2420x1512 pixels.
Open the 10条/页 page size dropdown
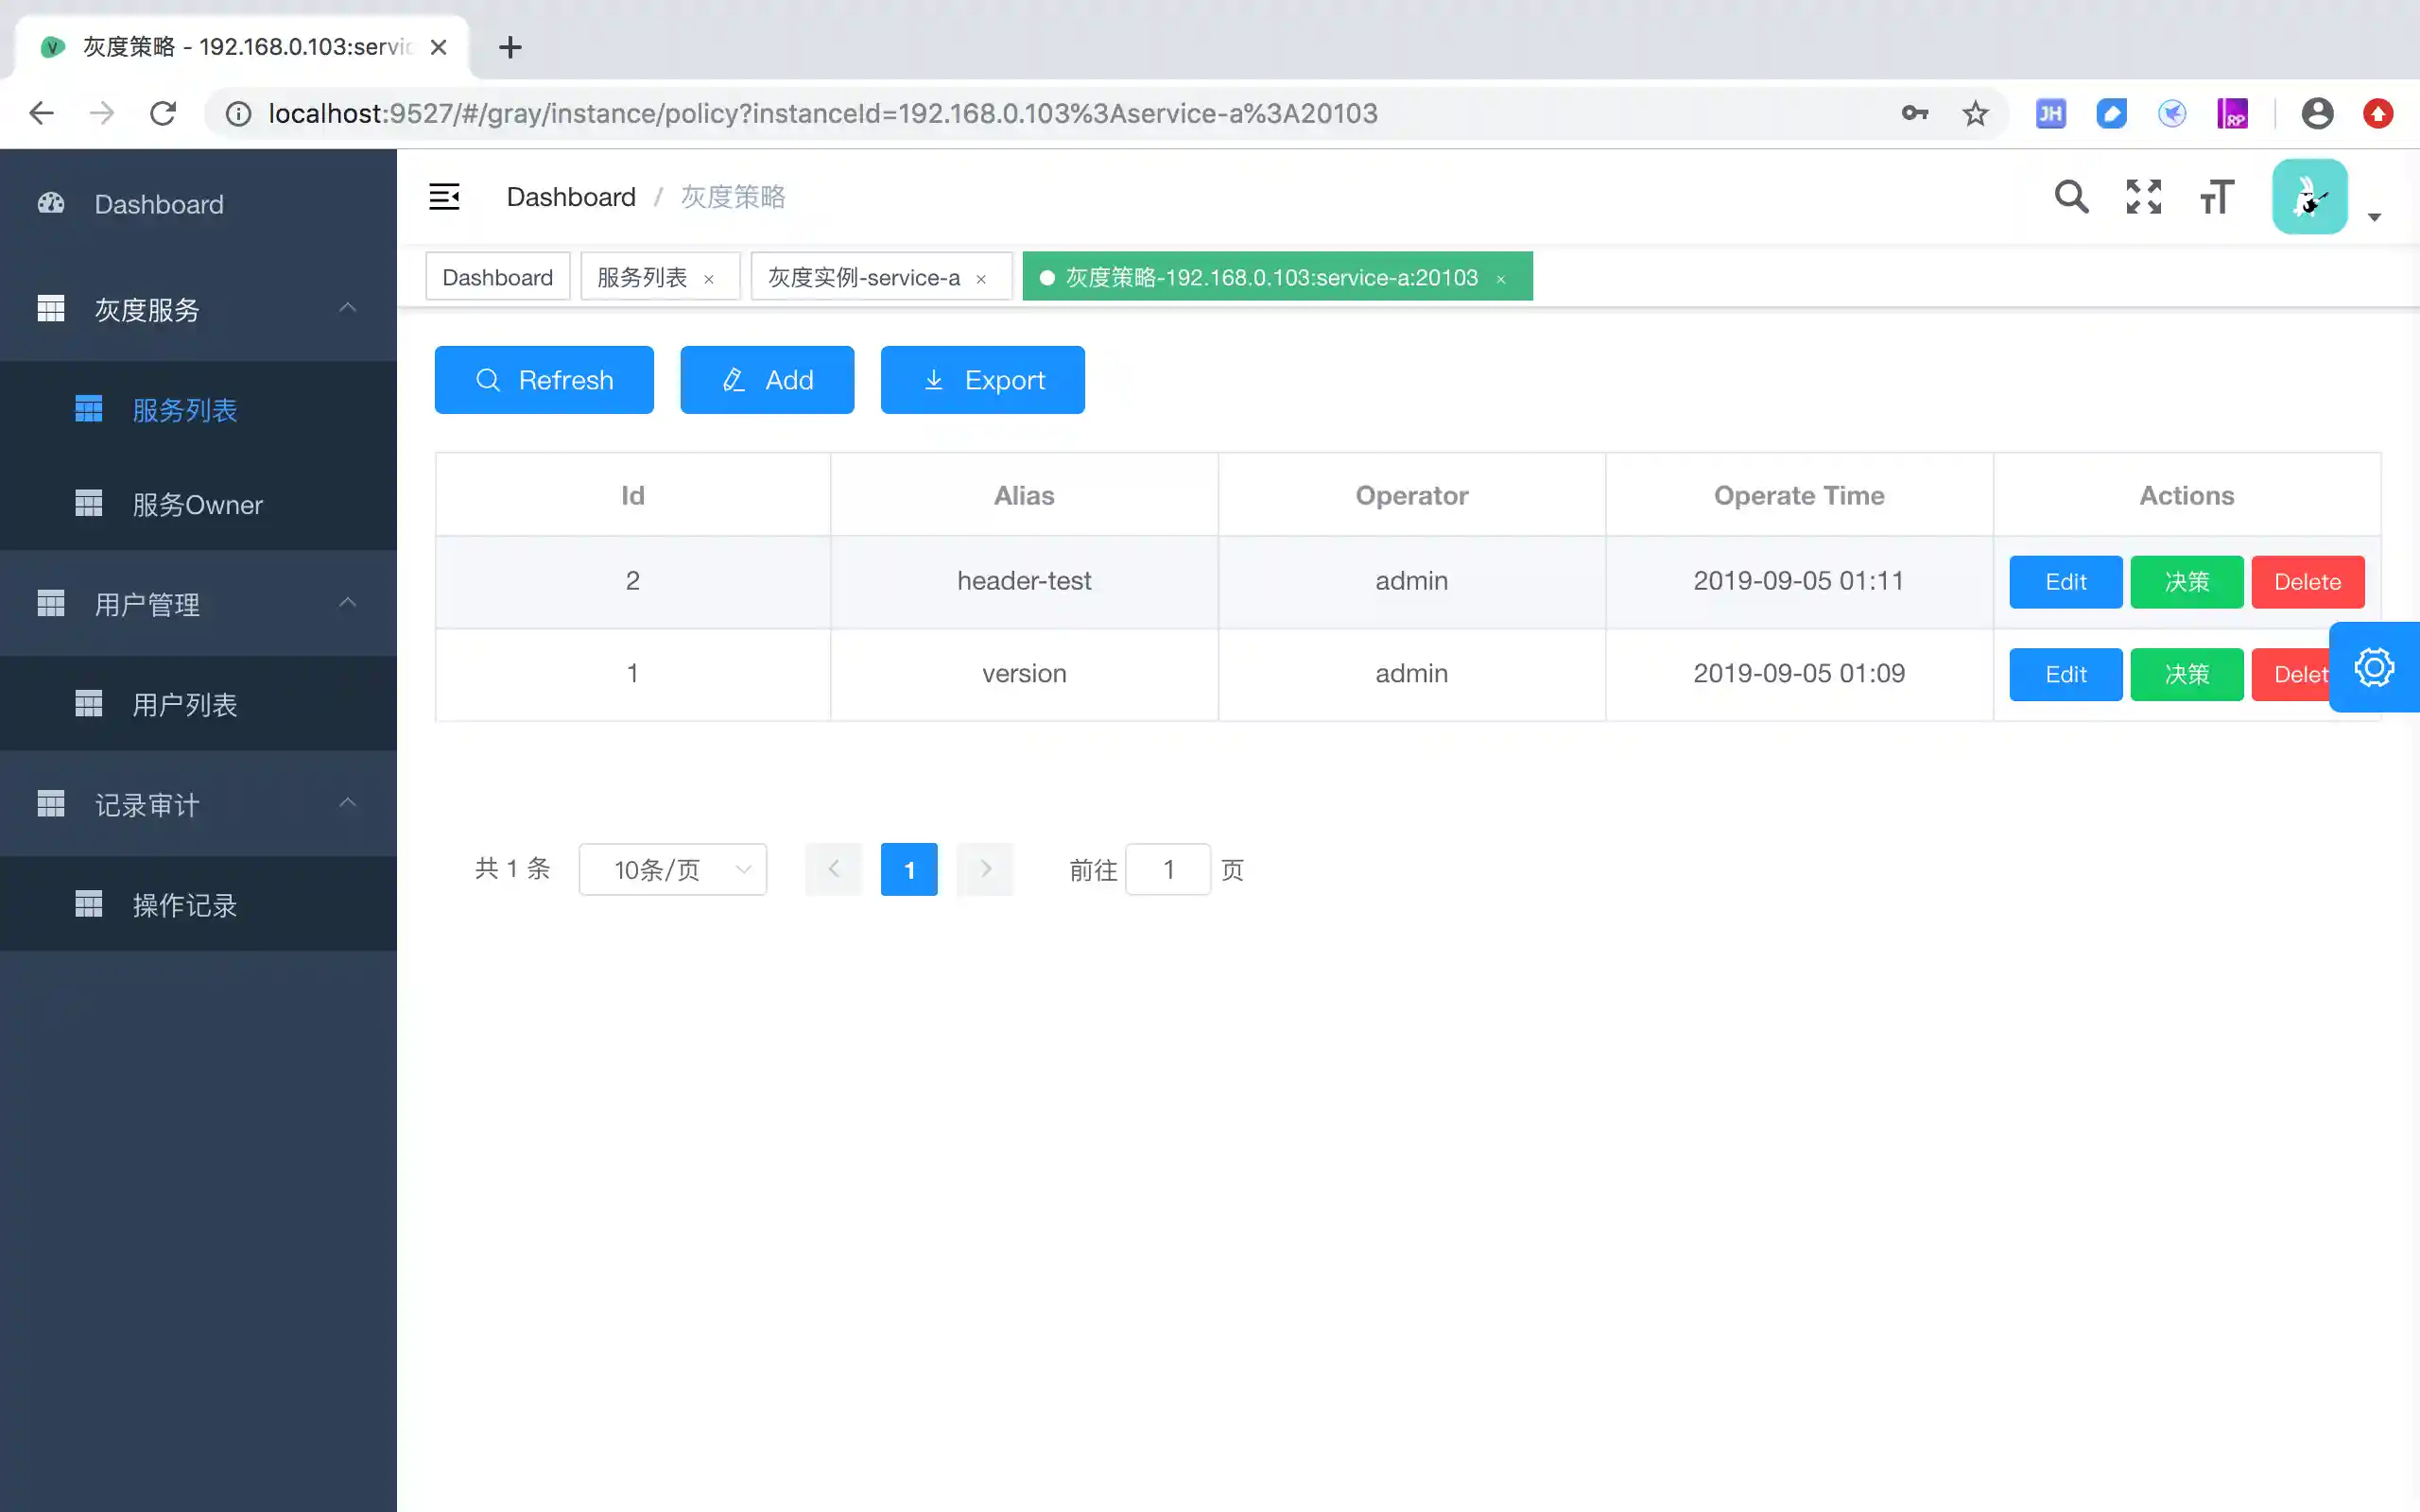[672, 869]
